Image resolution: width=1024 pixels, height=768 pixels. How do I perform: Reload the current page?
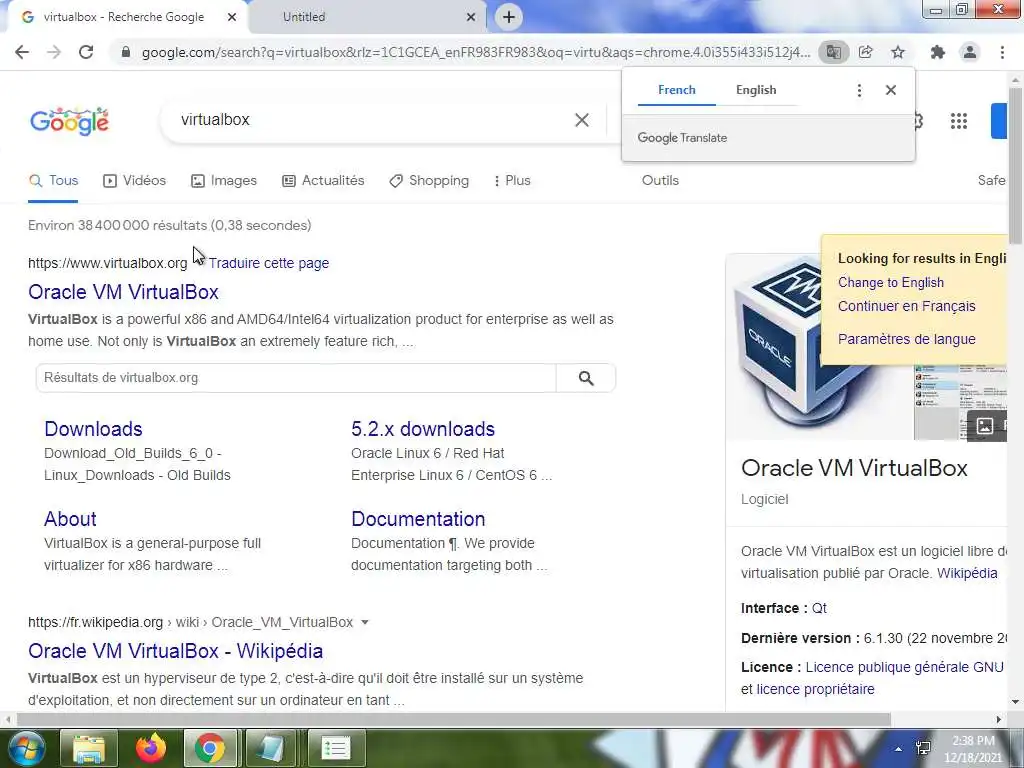point(86,52)
